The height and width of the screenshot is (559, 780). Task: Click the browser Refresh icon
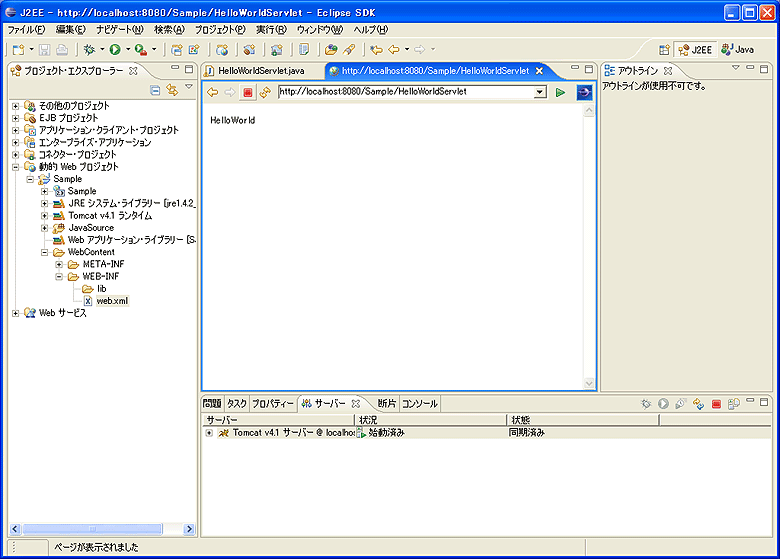(265, 92)
